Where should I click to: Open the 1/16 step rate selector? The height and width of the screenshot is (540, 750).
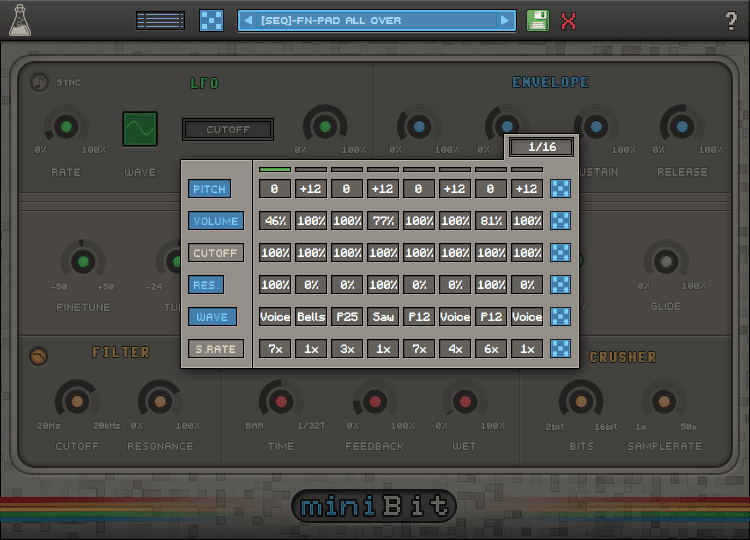tap(541, 147)
